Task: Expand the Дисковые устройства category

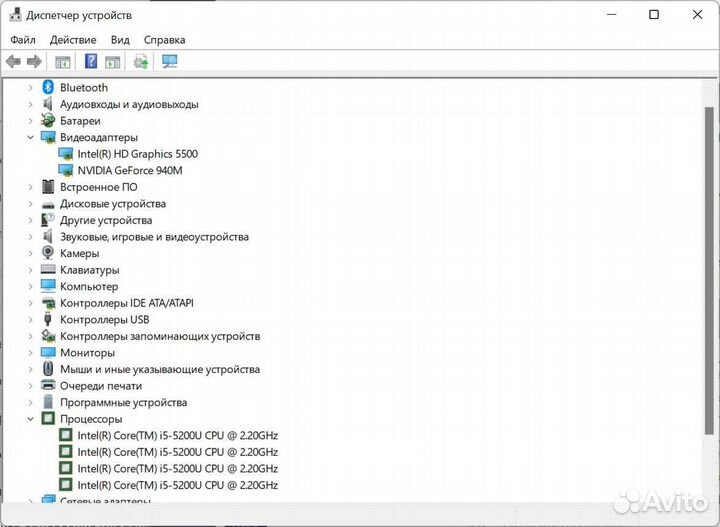Action: pyautogui.click(x=31, y=204)
